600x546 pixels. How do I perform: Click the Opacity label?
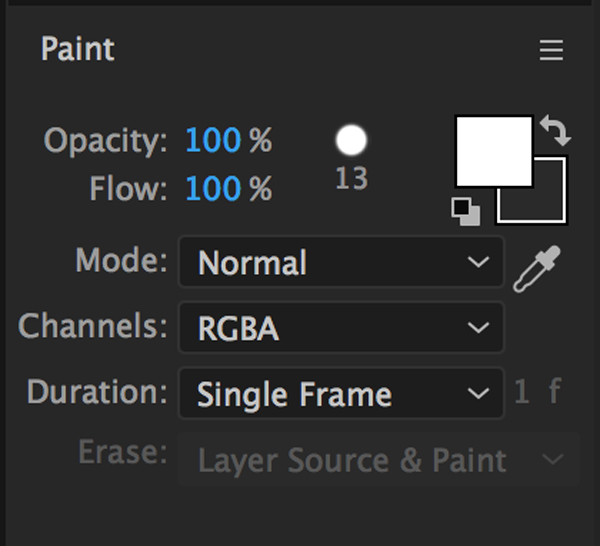(x=105, y=141)
